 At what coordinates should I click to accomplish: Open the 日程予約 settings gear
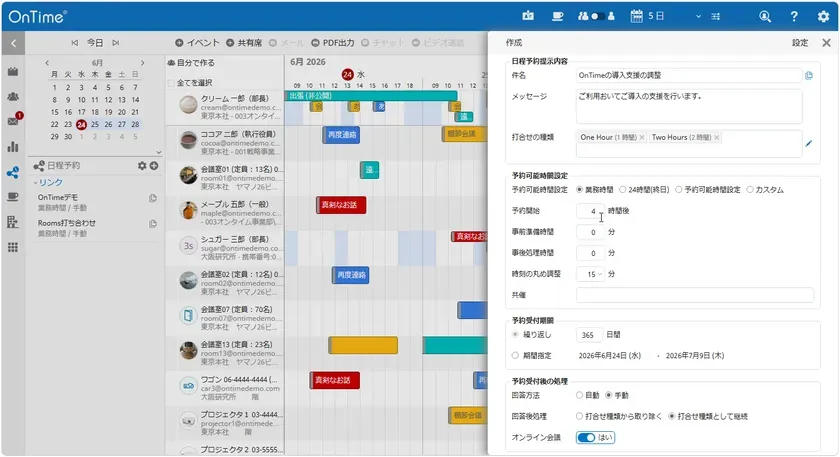click(142, 166)
